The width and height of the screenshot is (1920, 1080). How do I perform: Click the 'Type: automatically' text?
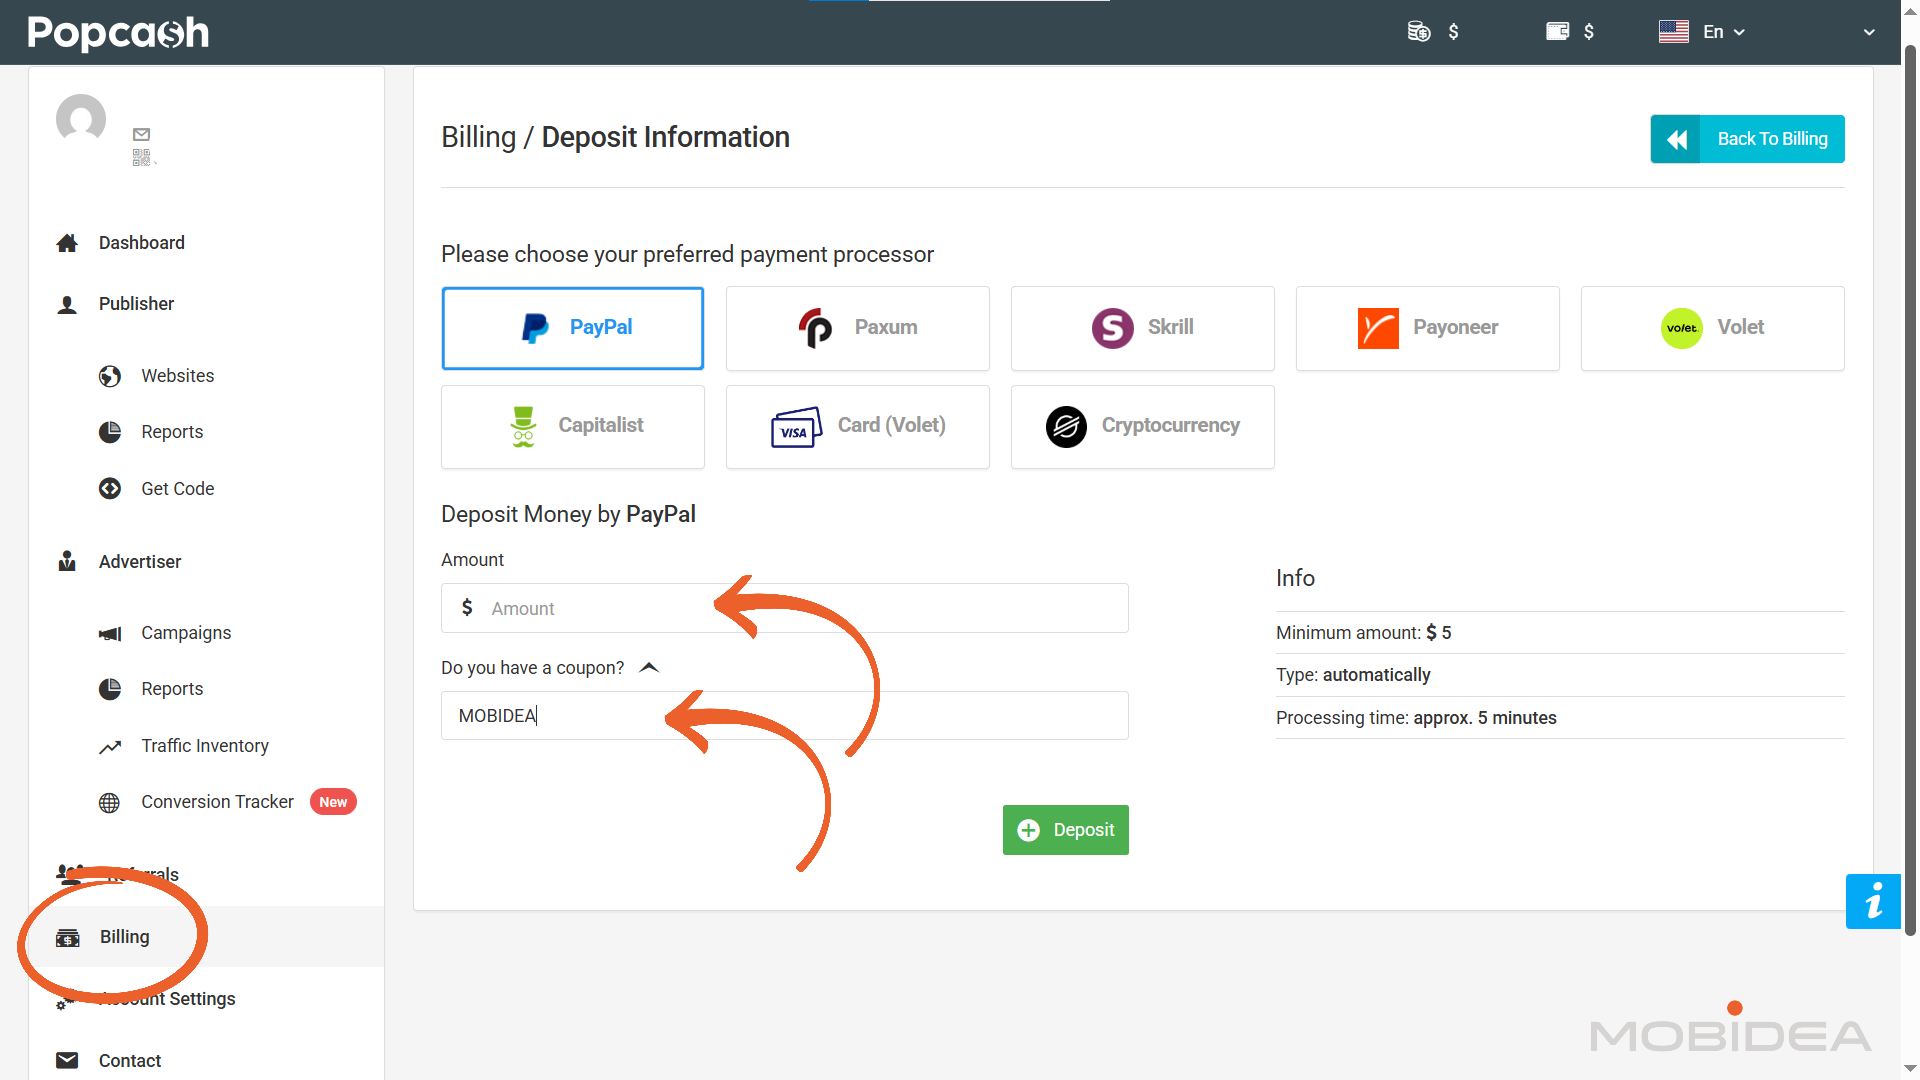1353,675
